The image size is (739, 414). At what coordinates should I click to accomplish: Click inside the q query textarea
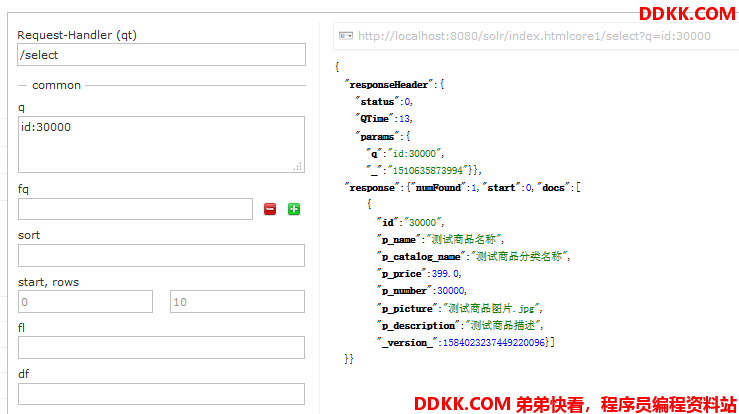162,144
